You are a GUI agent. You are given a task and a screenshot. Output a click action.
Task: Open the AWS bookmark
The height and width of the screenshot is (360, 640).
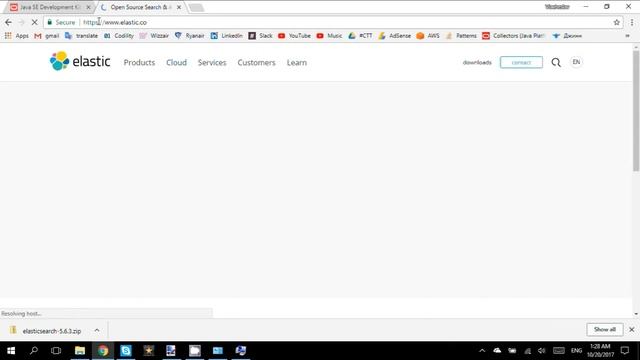click(x=428, y=36)
